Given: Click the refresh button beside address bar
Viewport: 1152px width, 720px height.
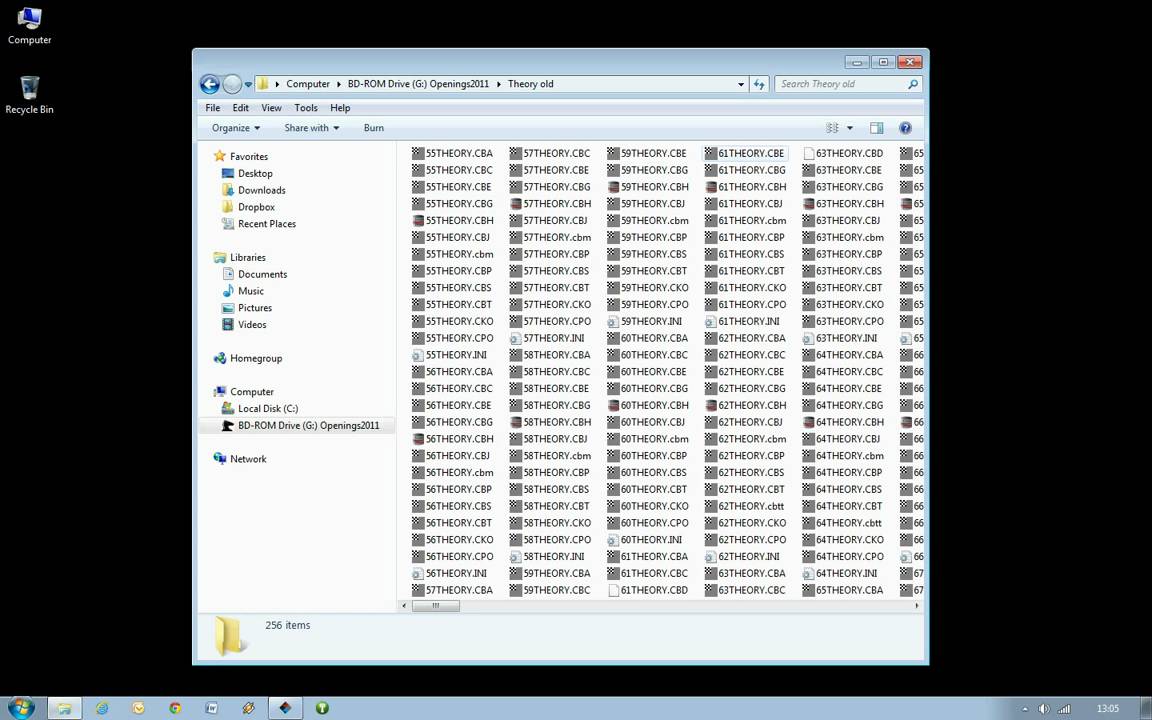Looking at the screenshot, I should tap(759, 84).
